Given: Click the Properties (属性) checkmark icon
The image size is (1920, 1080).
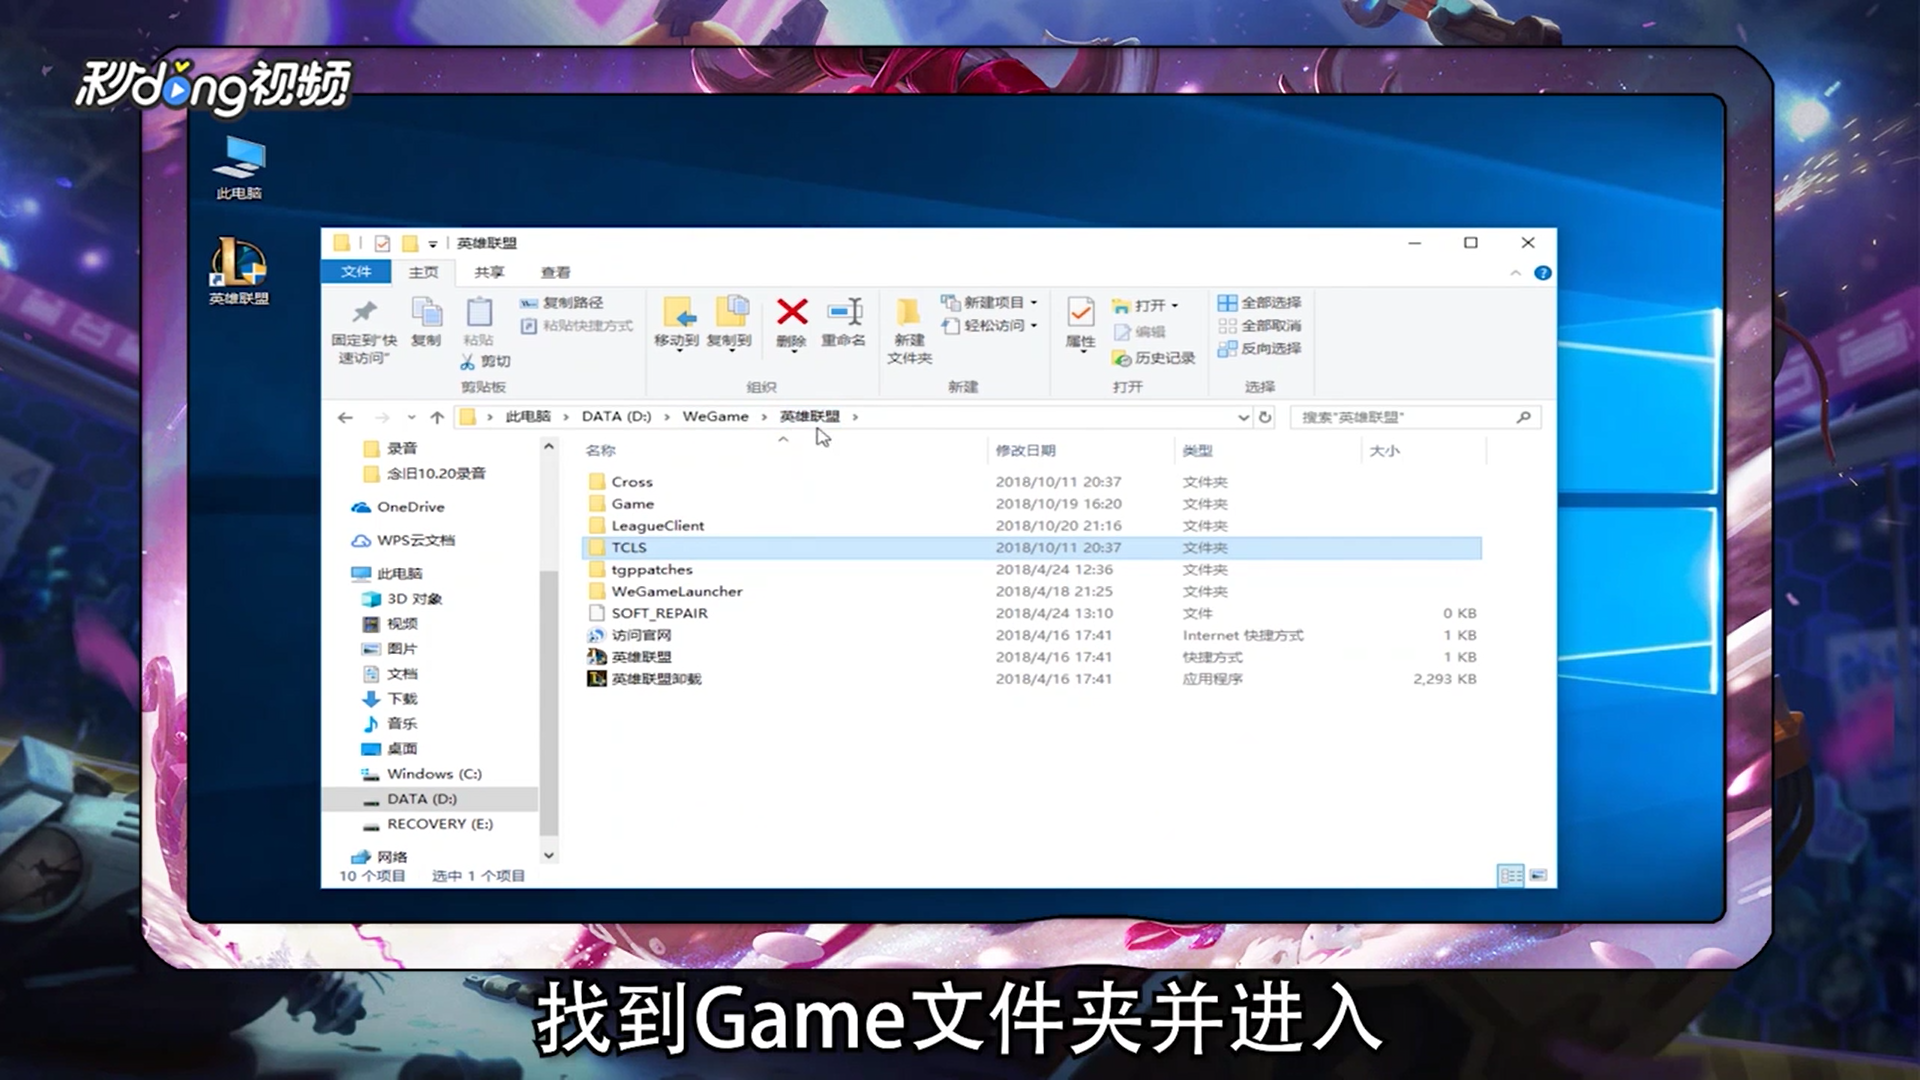Looking at the screenshot, I should (1081, 312).
